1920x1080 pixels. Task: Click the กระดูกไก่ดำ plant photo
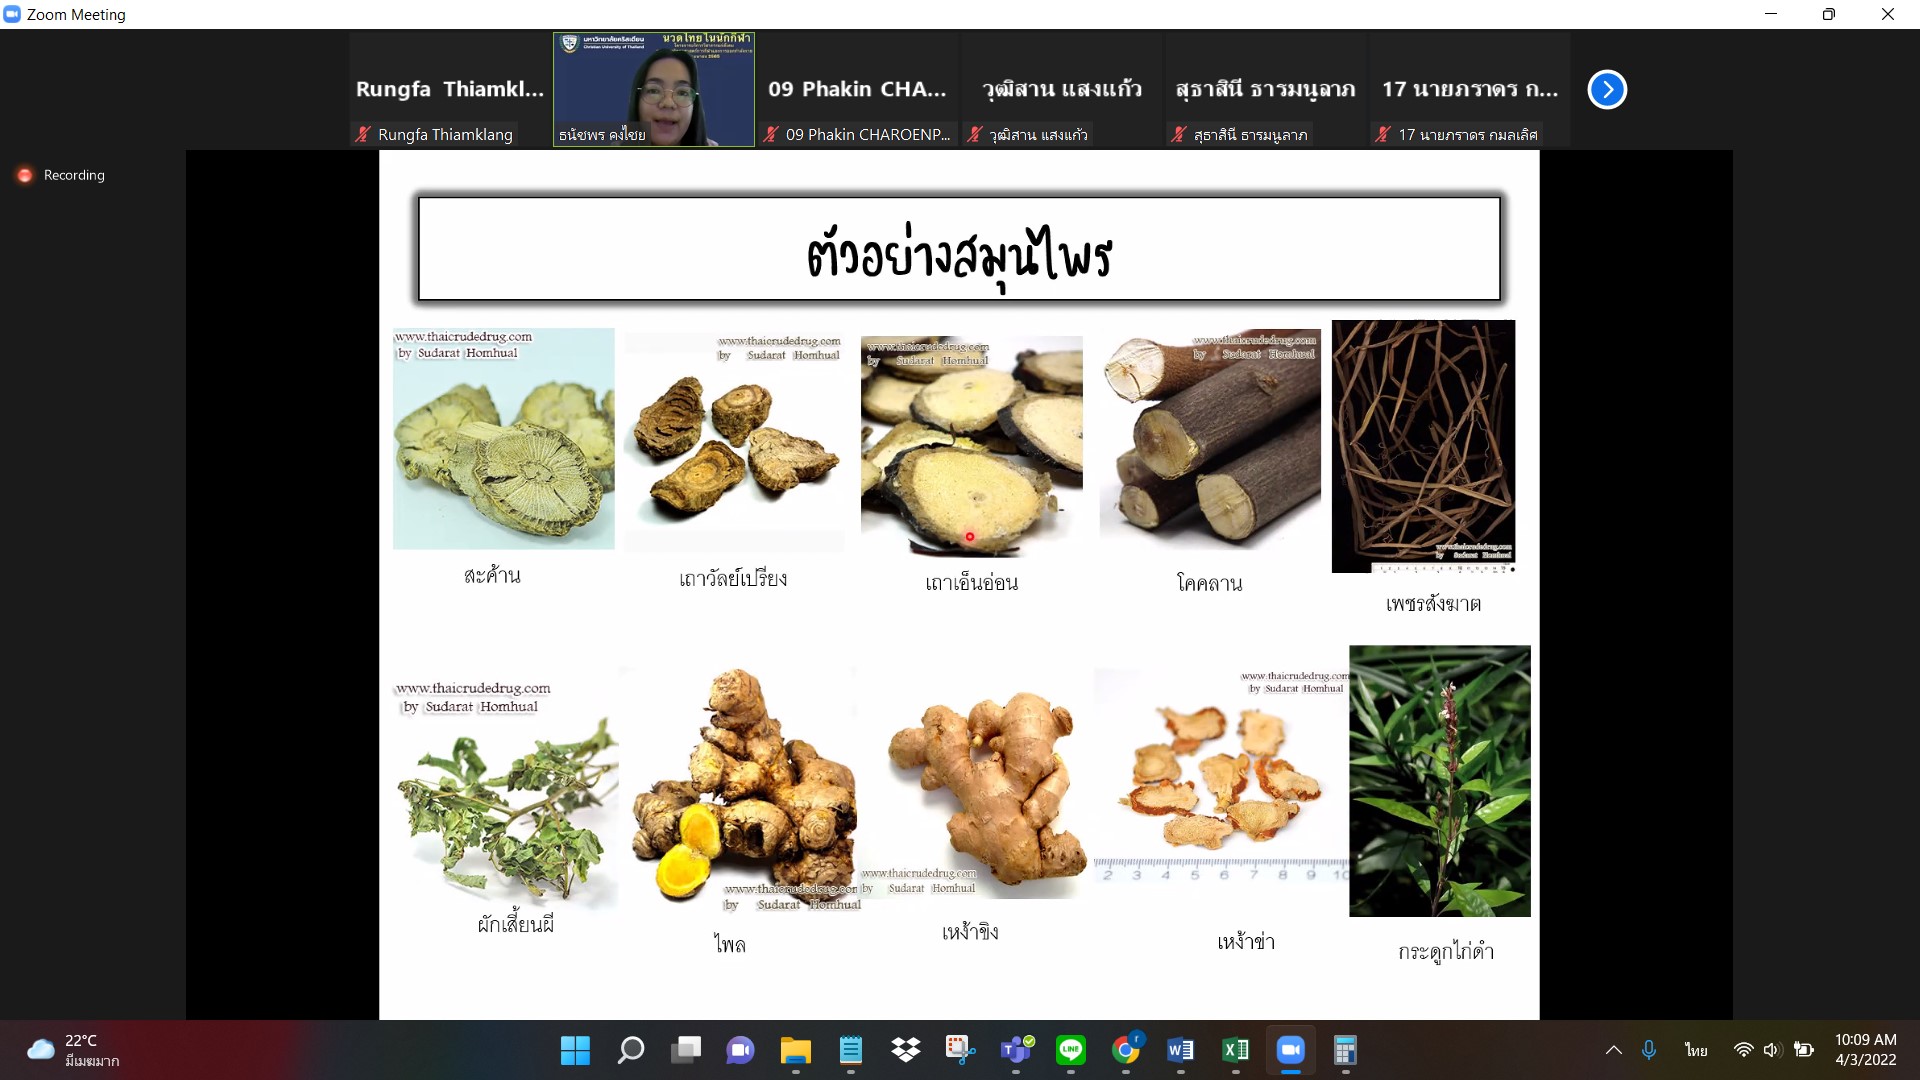pos(1440,781)
